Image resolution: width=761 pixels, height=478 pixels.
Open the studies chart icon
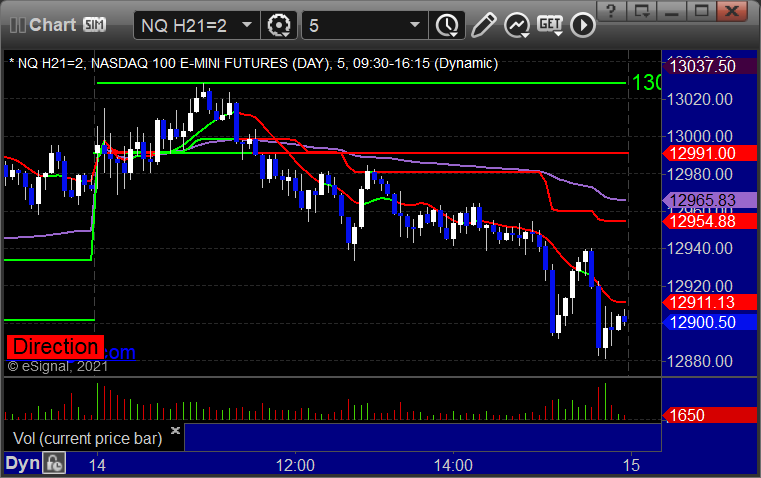[516, 25]
